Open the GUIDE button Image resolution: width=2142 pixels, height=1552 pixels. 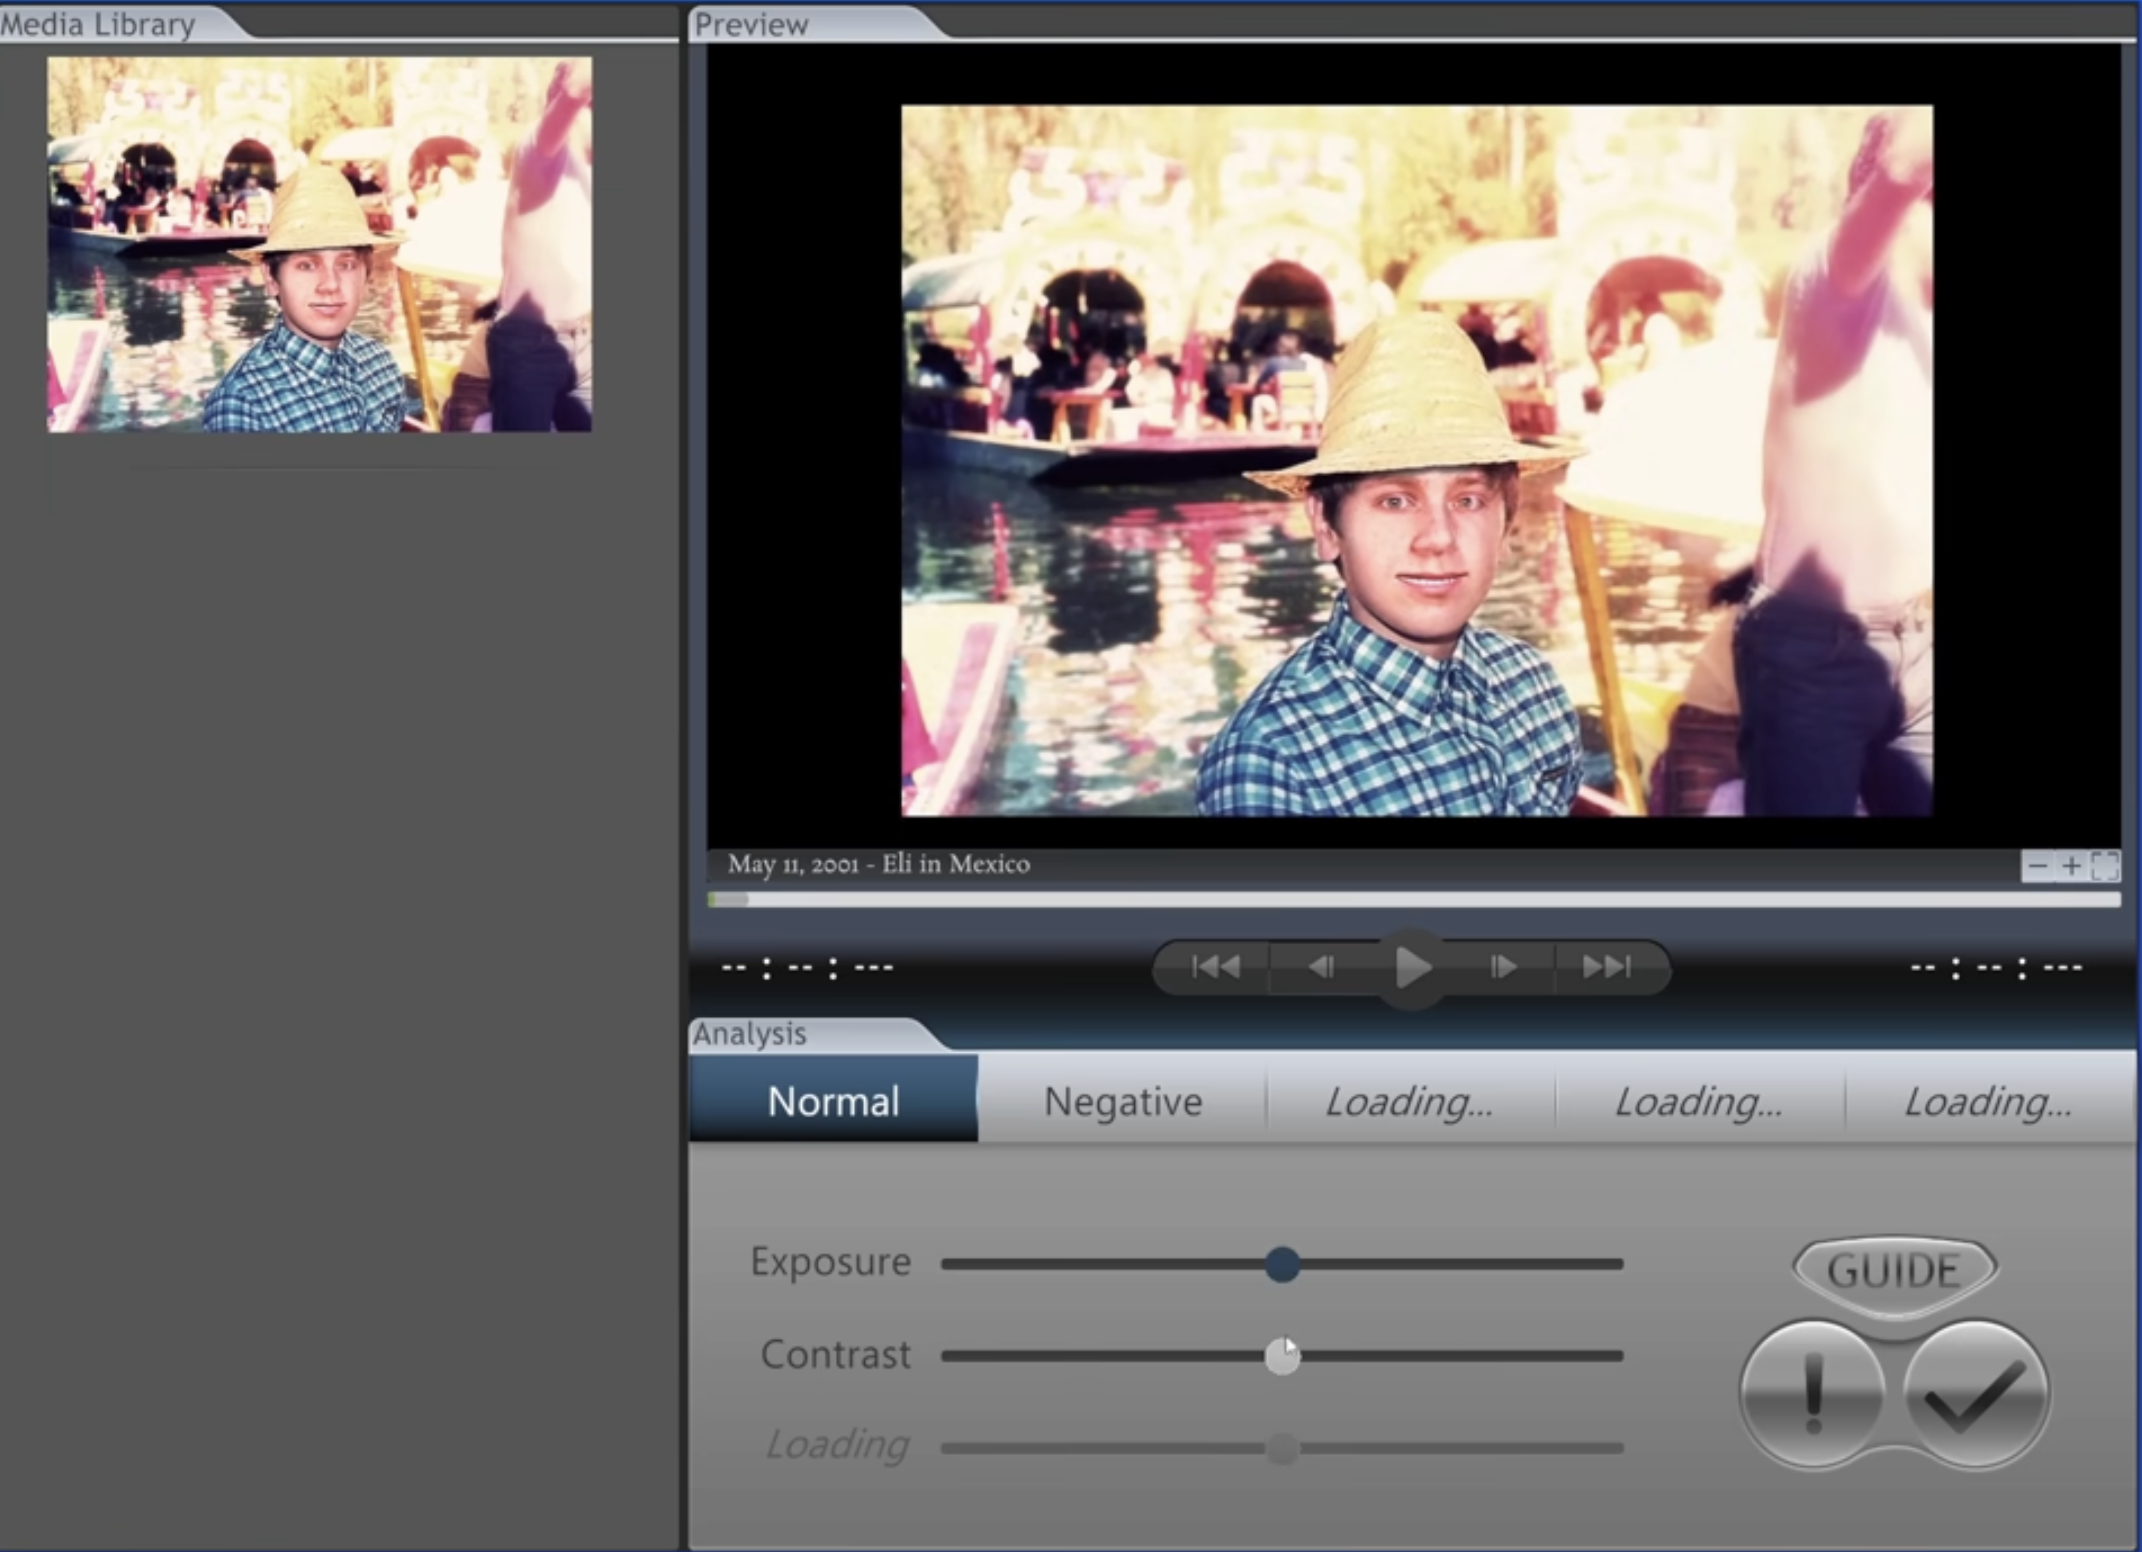[1894, 1271]
